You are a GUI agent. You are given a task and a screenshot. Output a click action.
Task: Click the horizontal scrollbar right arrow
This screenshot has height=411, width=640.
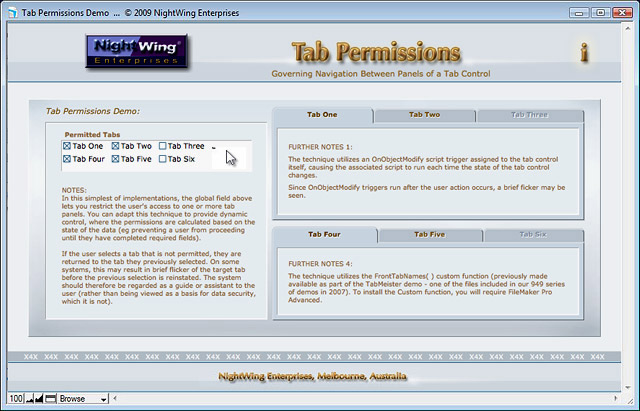[616, 398]
